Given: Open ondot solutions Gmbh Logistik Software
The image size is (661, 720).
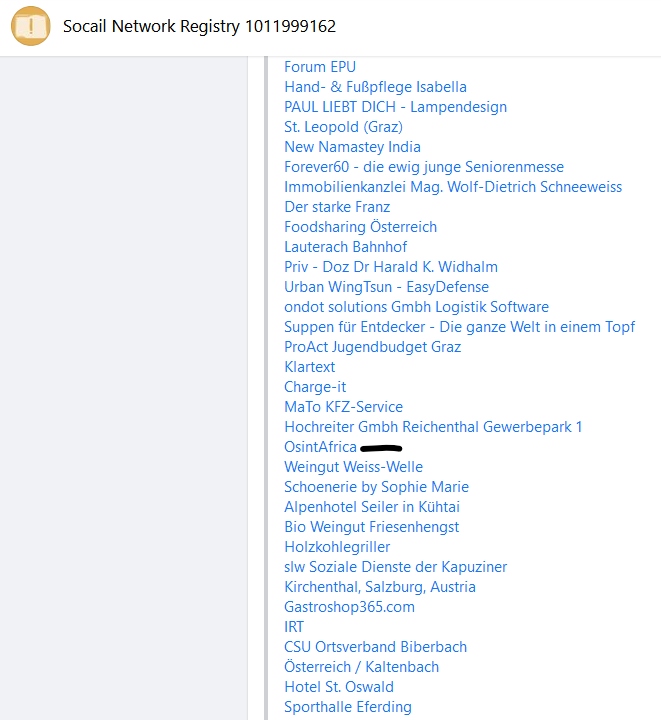Looking at the screenshot, I should coord(416,307).
